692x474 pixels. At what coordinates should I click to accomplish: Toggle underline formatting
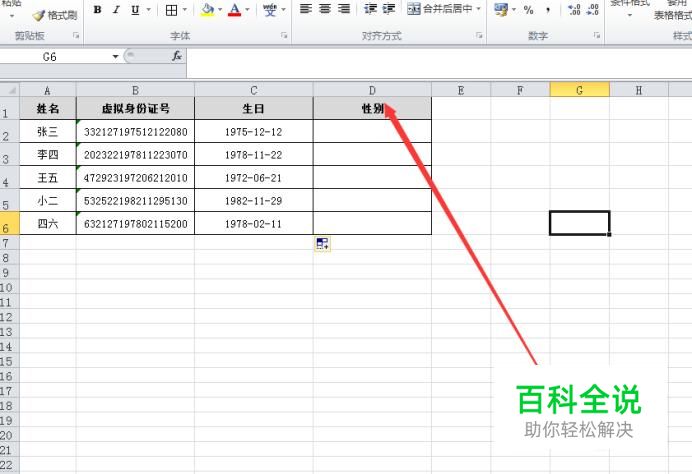tap(135, 9)
